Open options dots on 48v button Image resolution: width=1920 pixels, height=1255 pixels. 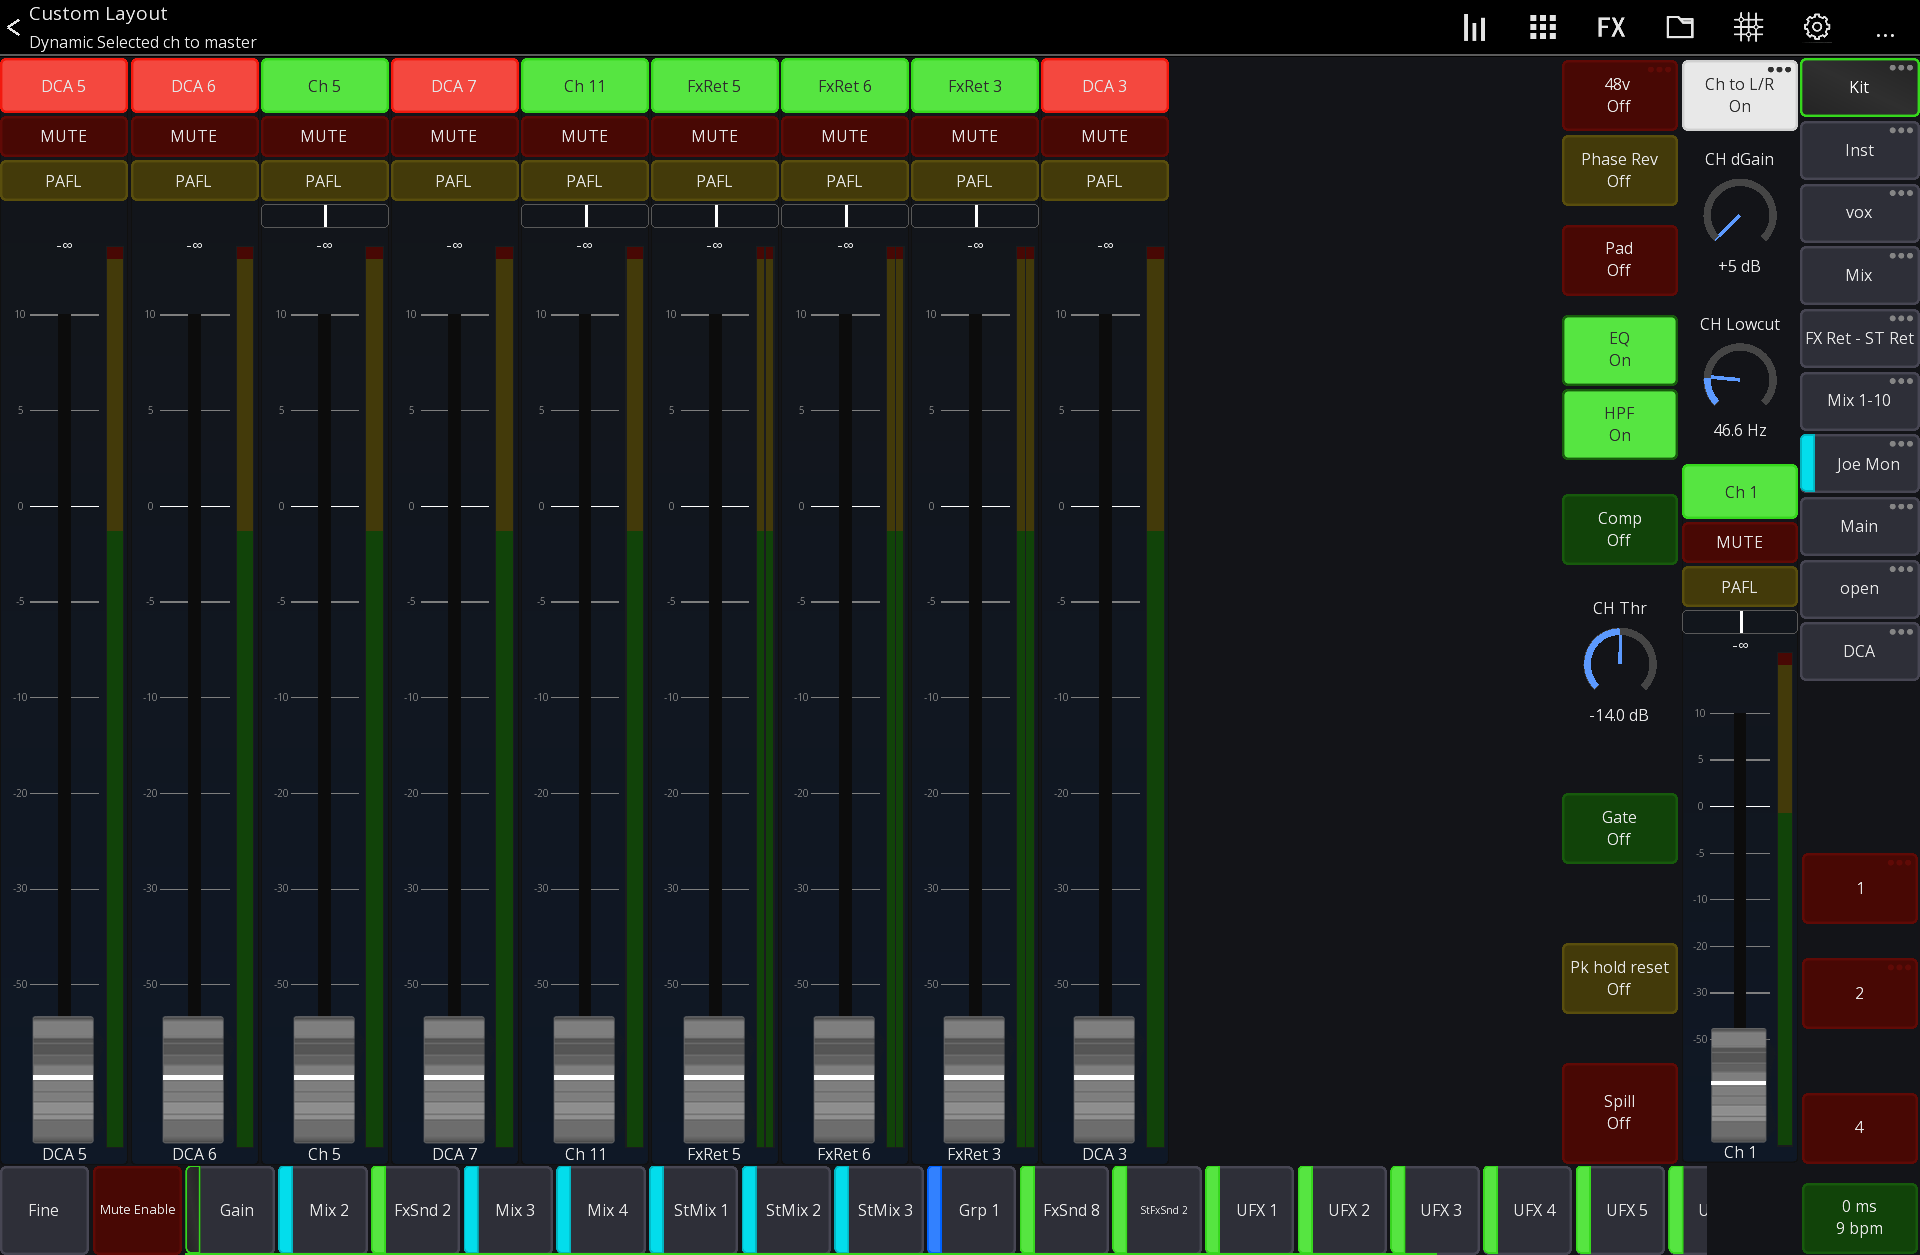[x=1659, y=70]
